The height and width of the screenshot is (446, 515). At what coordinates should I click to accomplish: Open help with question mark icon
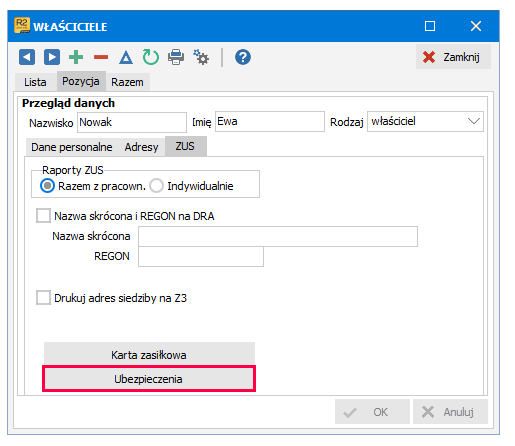[243, 57]
